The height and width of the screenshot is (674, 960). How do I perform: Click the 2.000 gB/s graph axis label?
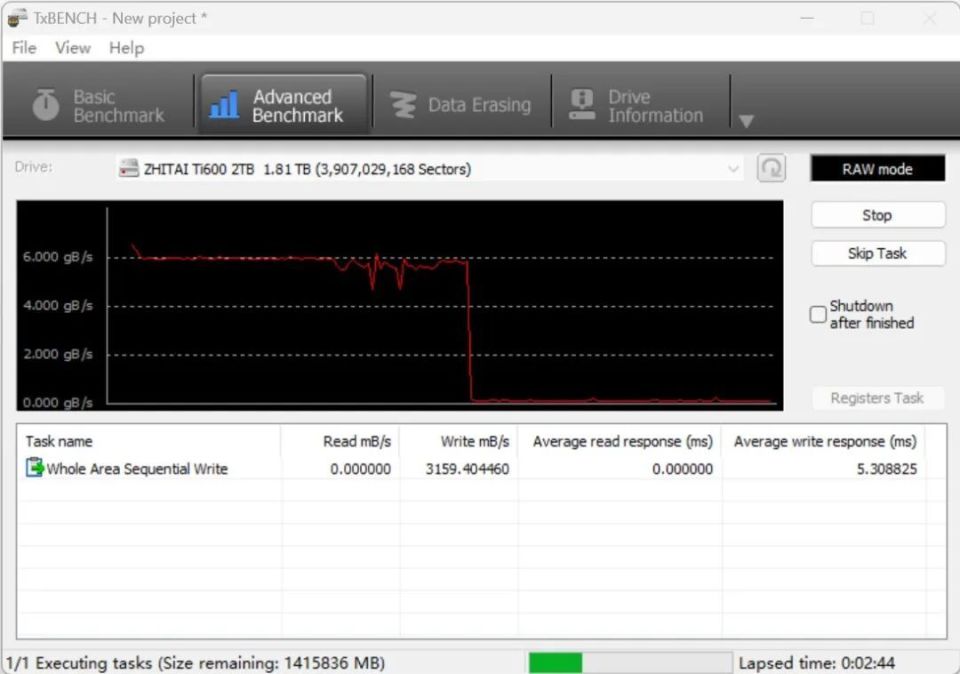click(58, 354)
